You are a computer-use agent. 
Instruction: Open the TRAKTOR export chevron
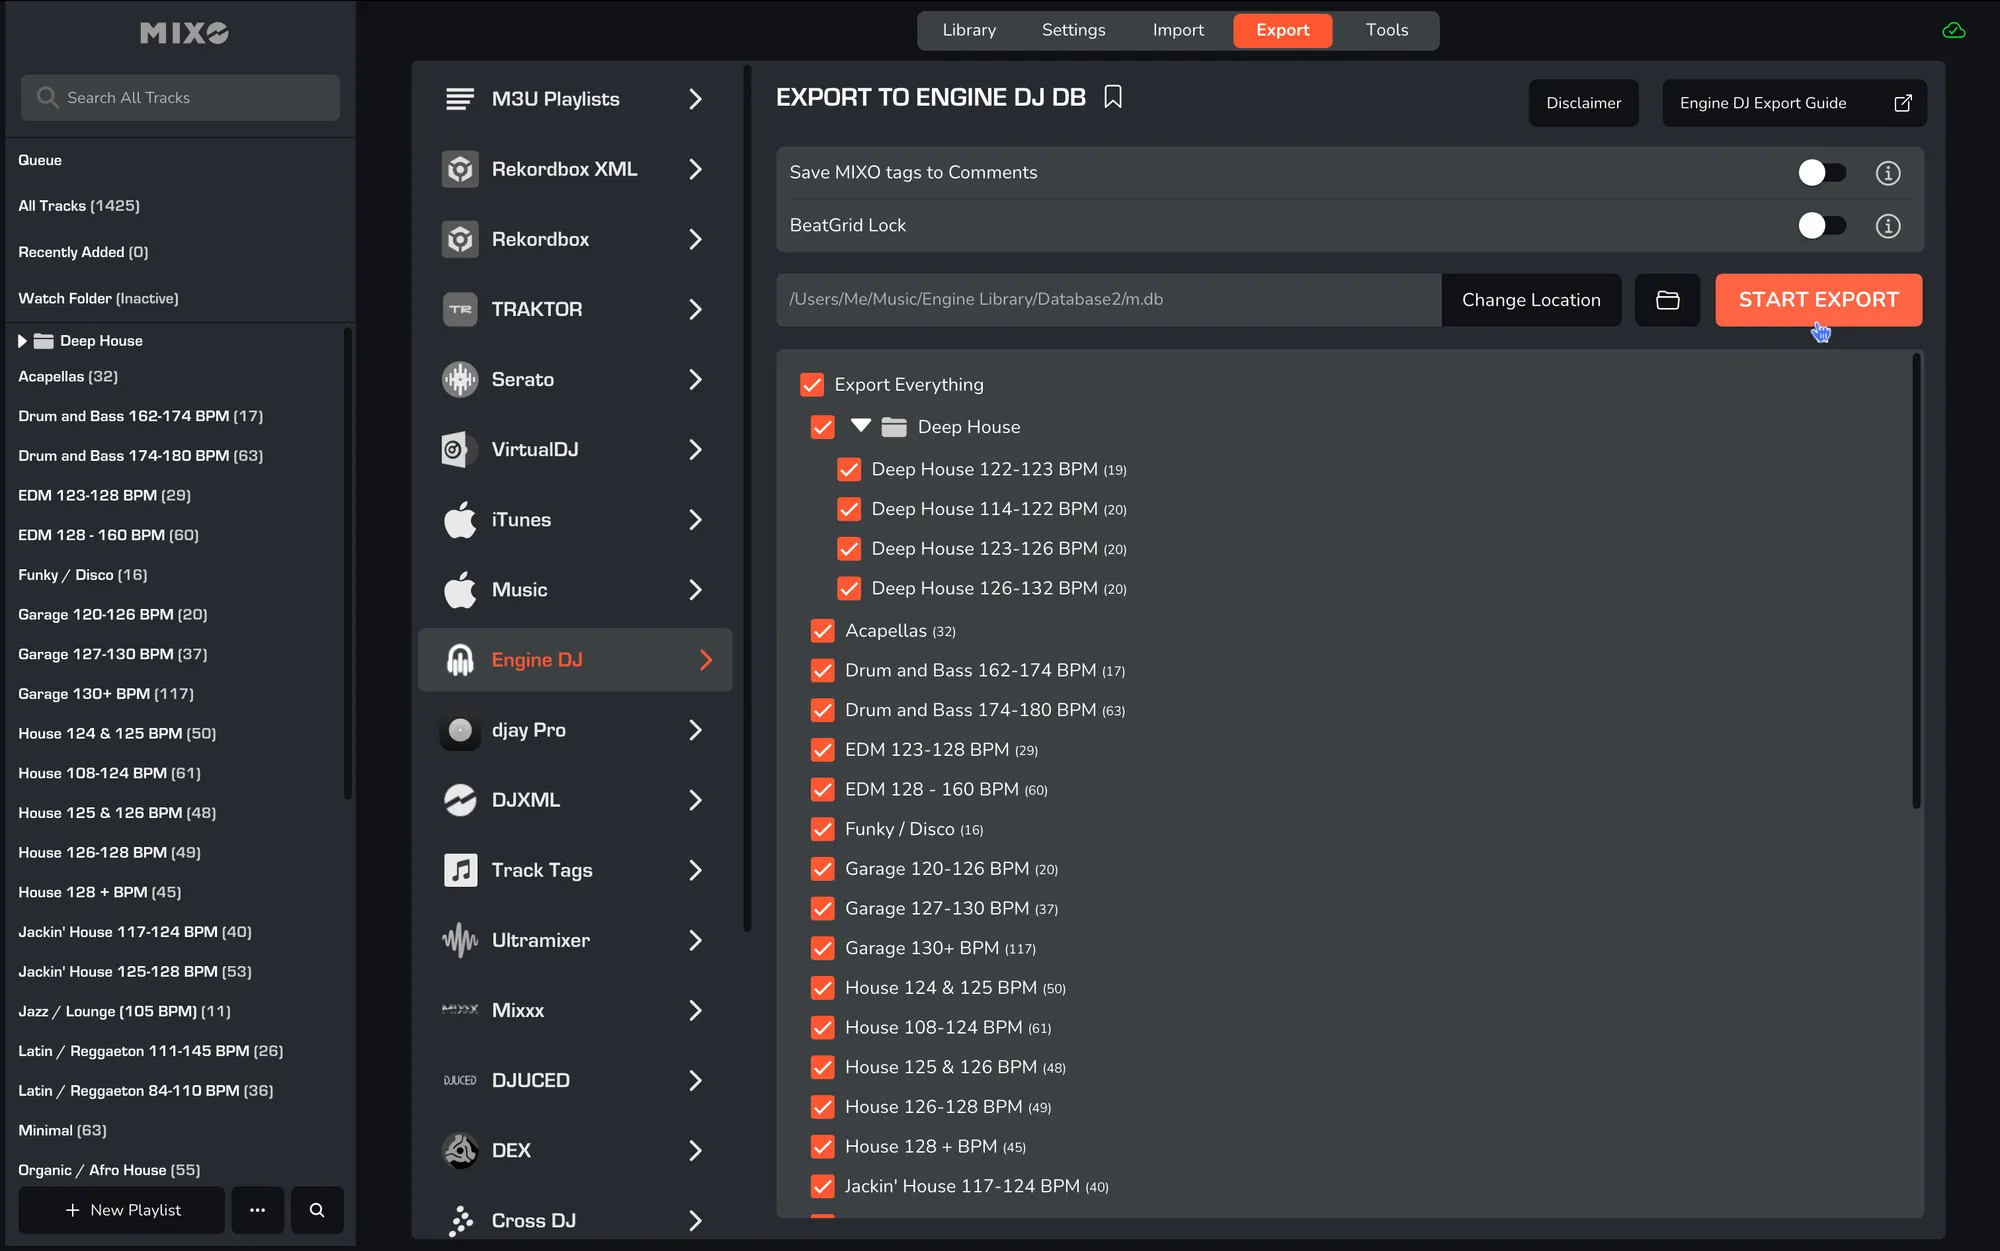pos(695,310)
